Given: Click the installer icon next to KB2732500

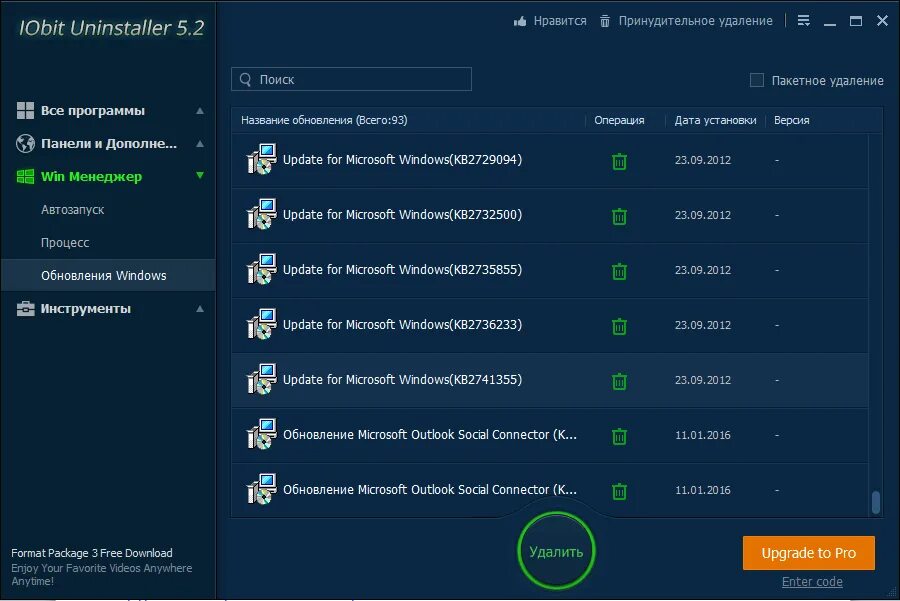Looking at the screenshot, I should (262, 214).
